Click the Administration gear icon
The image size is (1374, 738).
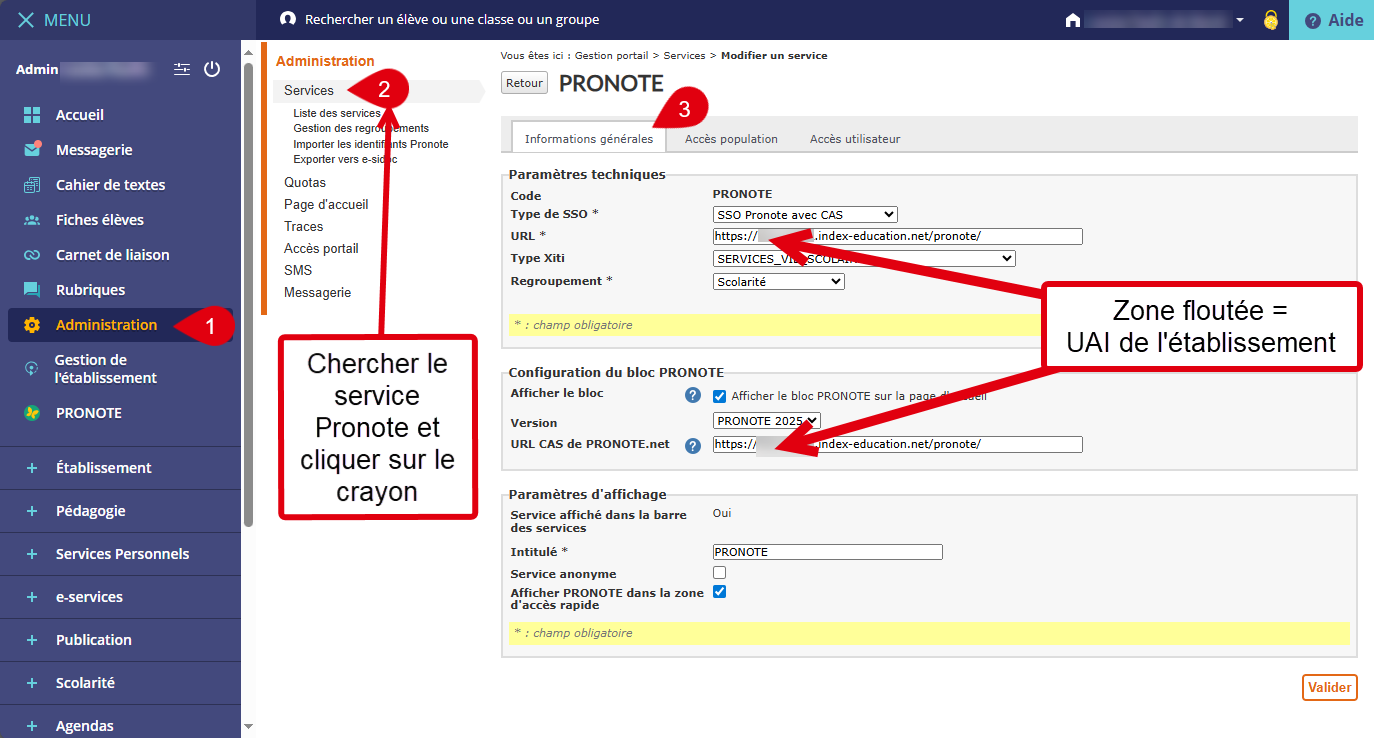32,325
